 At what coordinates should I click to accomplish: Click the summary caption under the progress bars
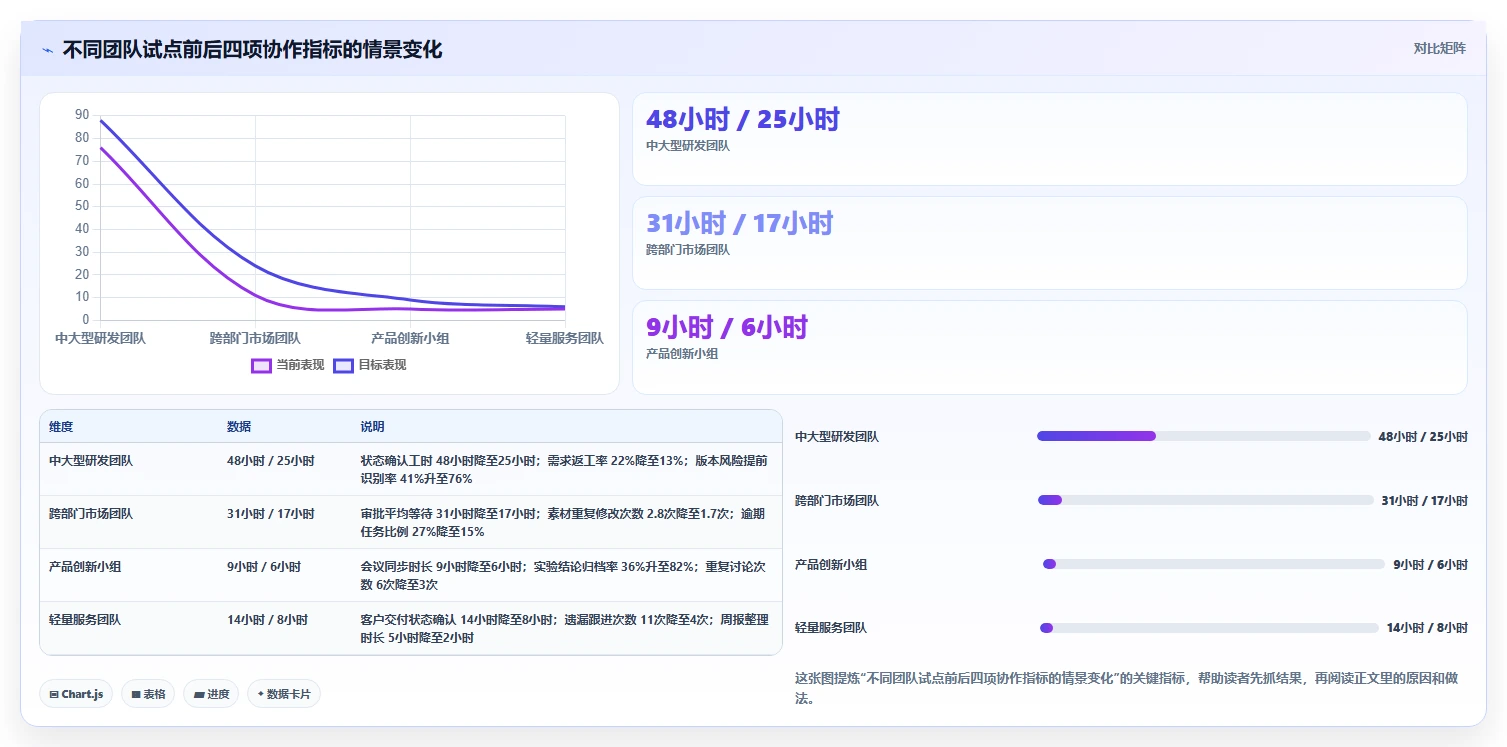[x=1130, y=688]
